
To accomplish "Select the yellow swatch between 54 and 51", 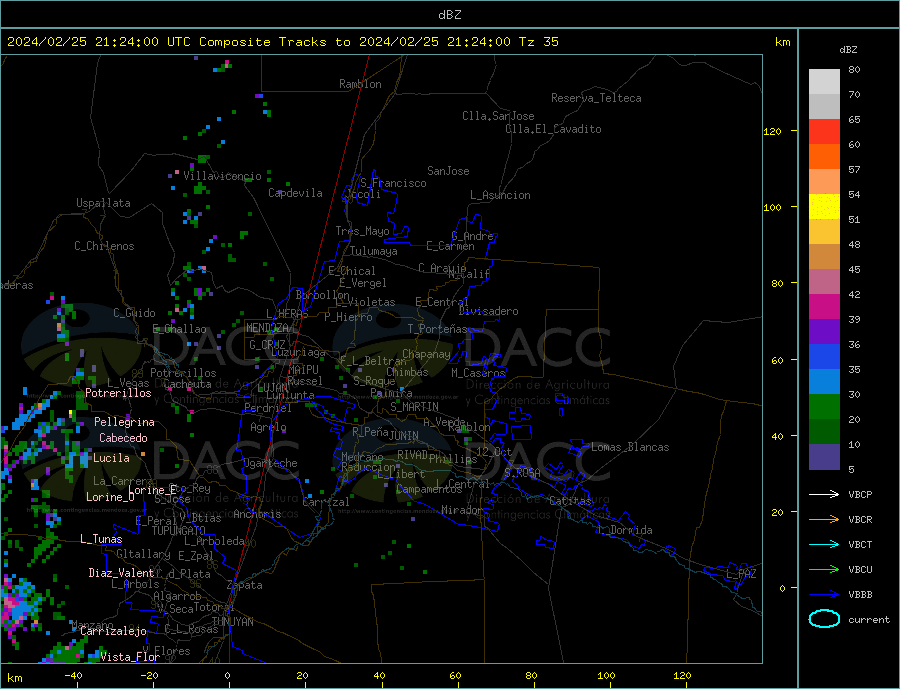I will (824, 207).
